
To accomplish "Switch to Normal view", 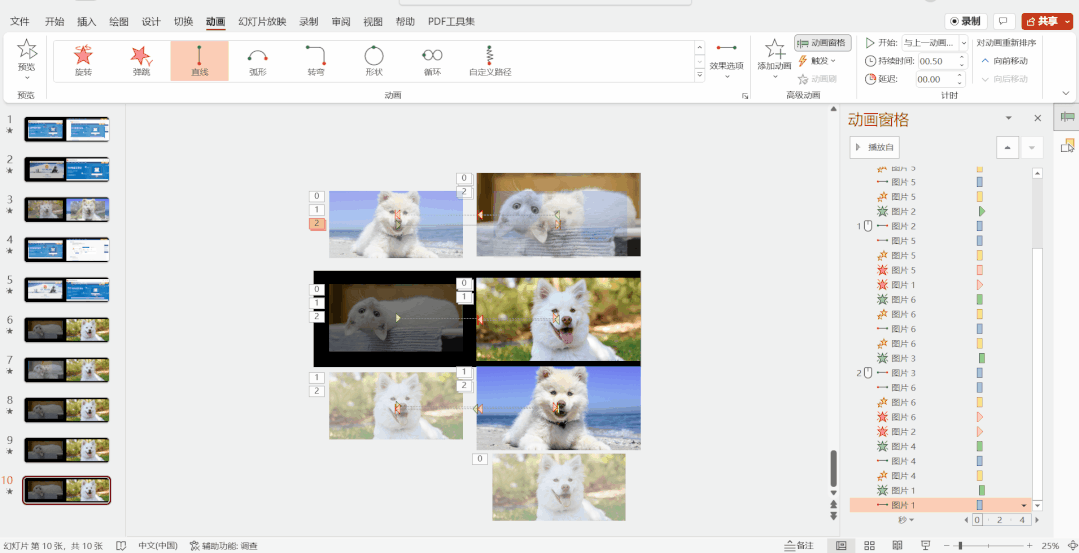I will pyautogui.click(x=841, y=545).
